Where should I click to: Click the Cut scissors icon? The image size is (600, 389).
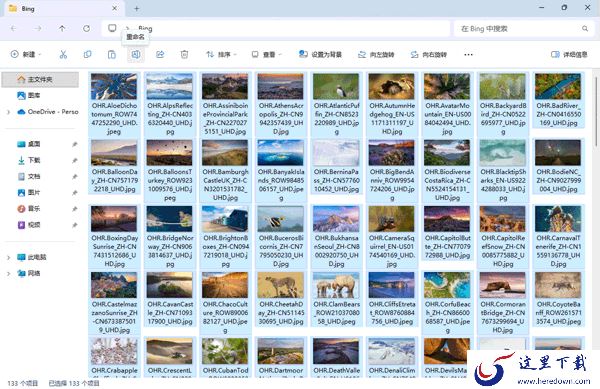click(x=63, y=54)
